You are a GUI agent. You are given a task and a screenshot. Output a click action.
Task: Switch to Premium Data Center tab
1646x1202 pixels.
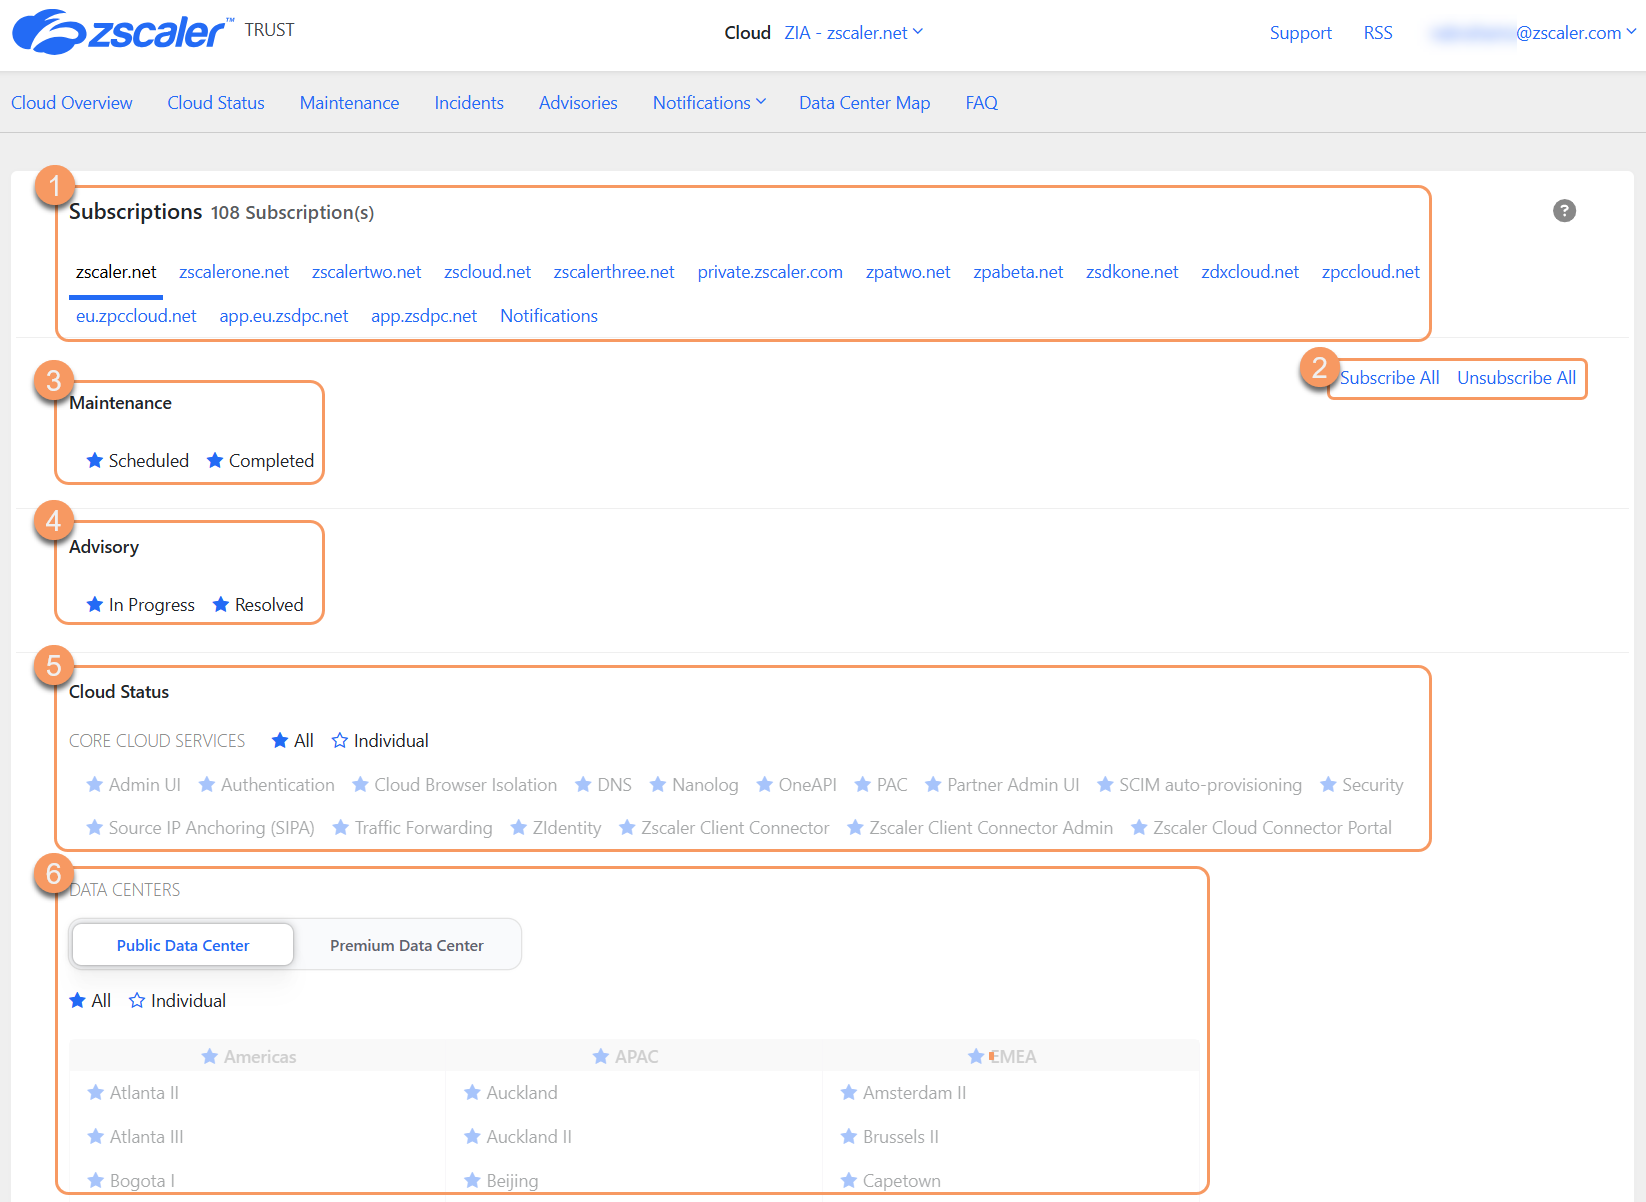(x=406, y=945)
